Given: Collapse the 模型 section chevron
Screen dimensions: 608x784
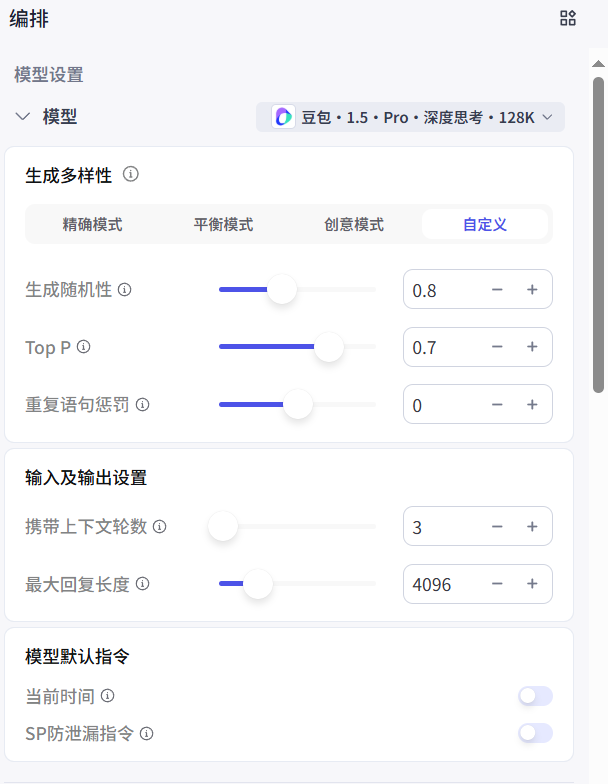Looking at the screenshot, I should (x=23, y=117).
